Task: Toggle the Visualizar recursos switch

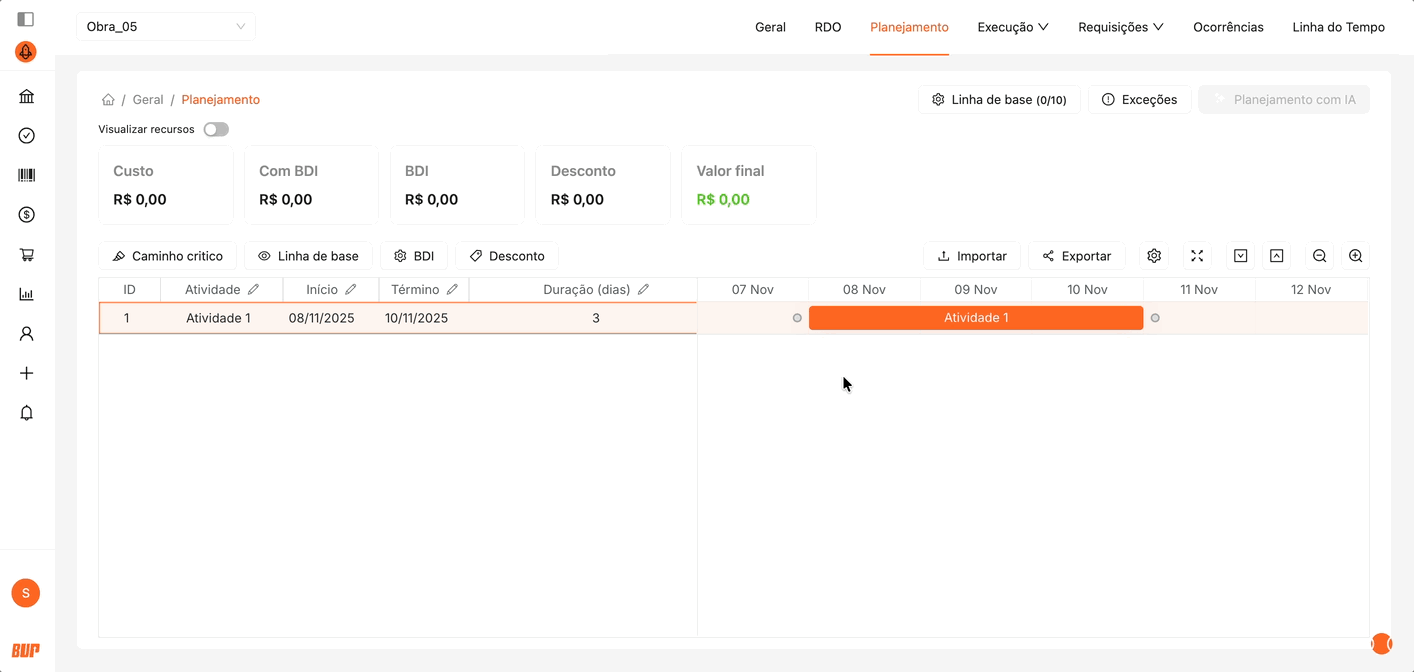Action: 216,129
